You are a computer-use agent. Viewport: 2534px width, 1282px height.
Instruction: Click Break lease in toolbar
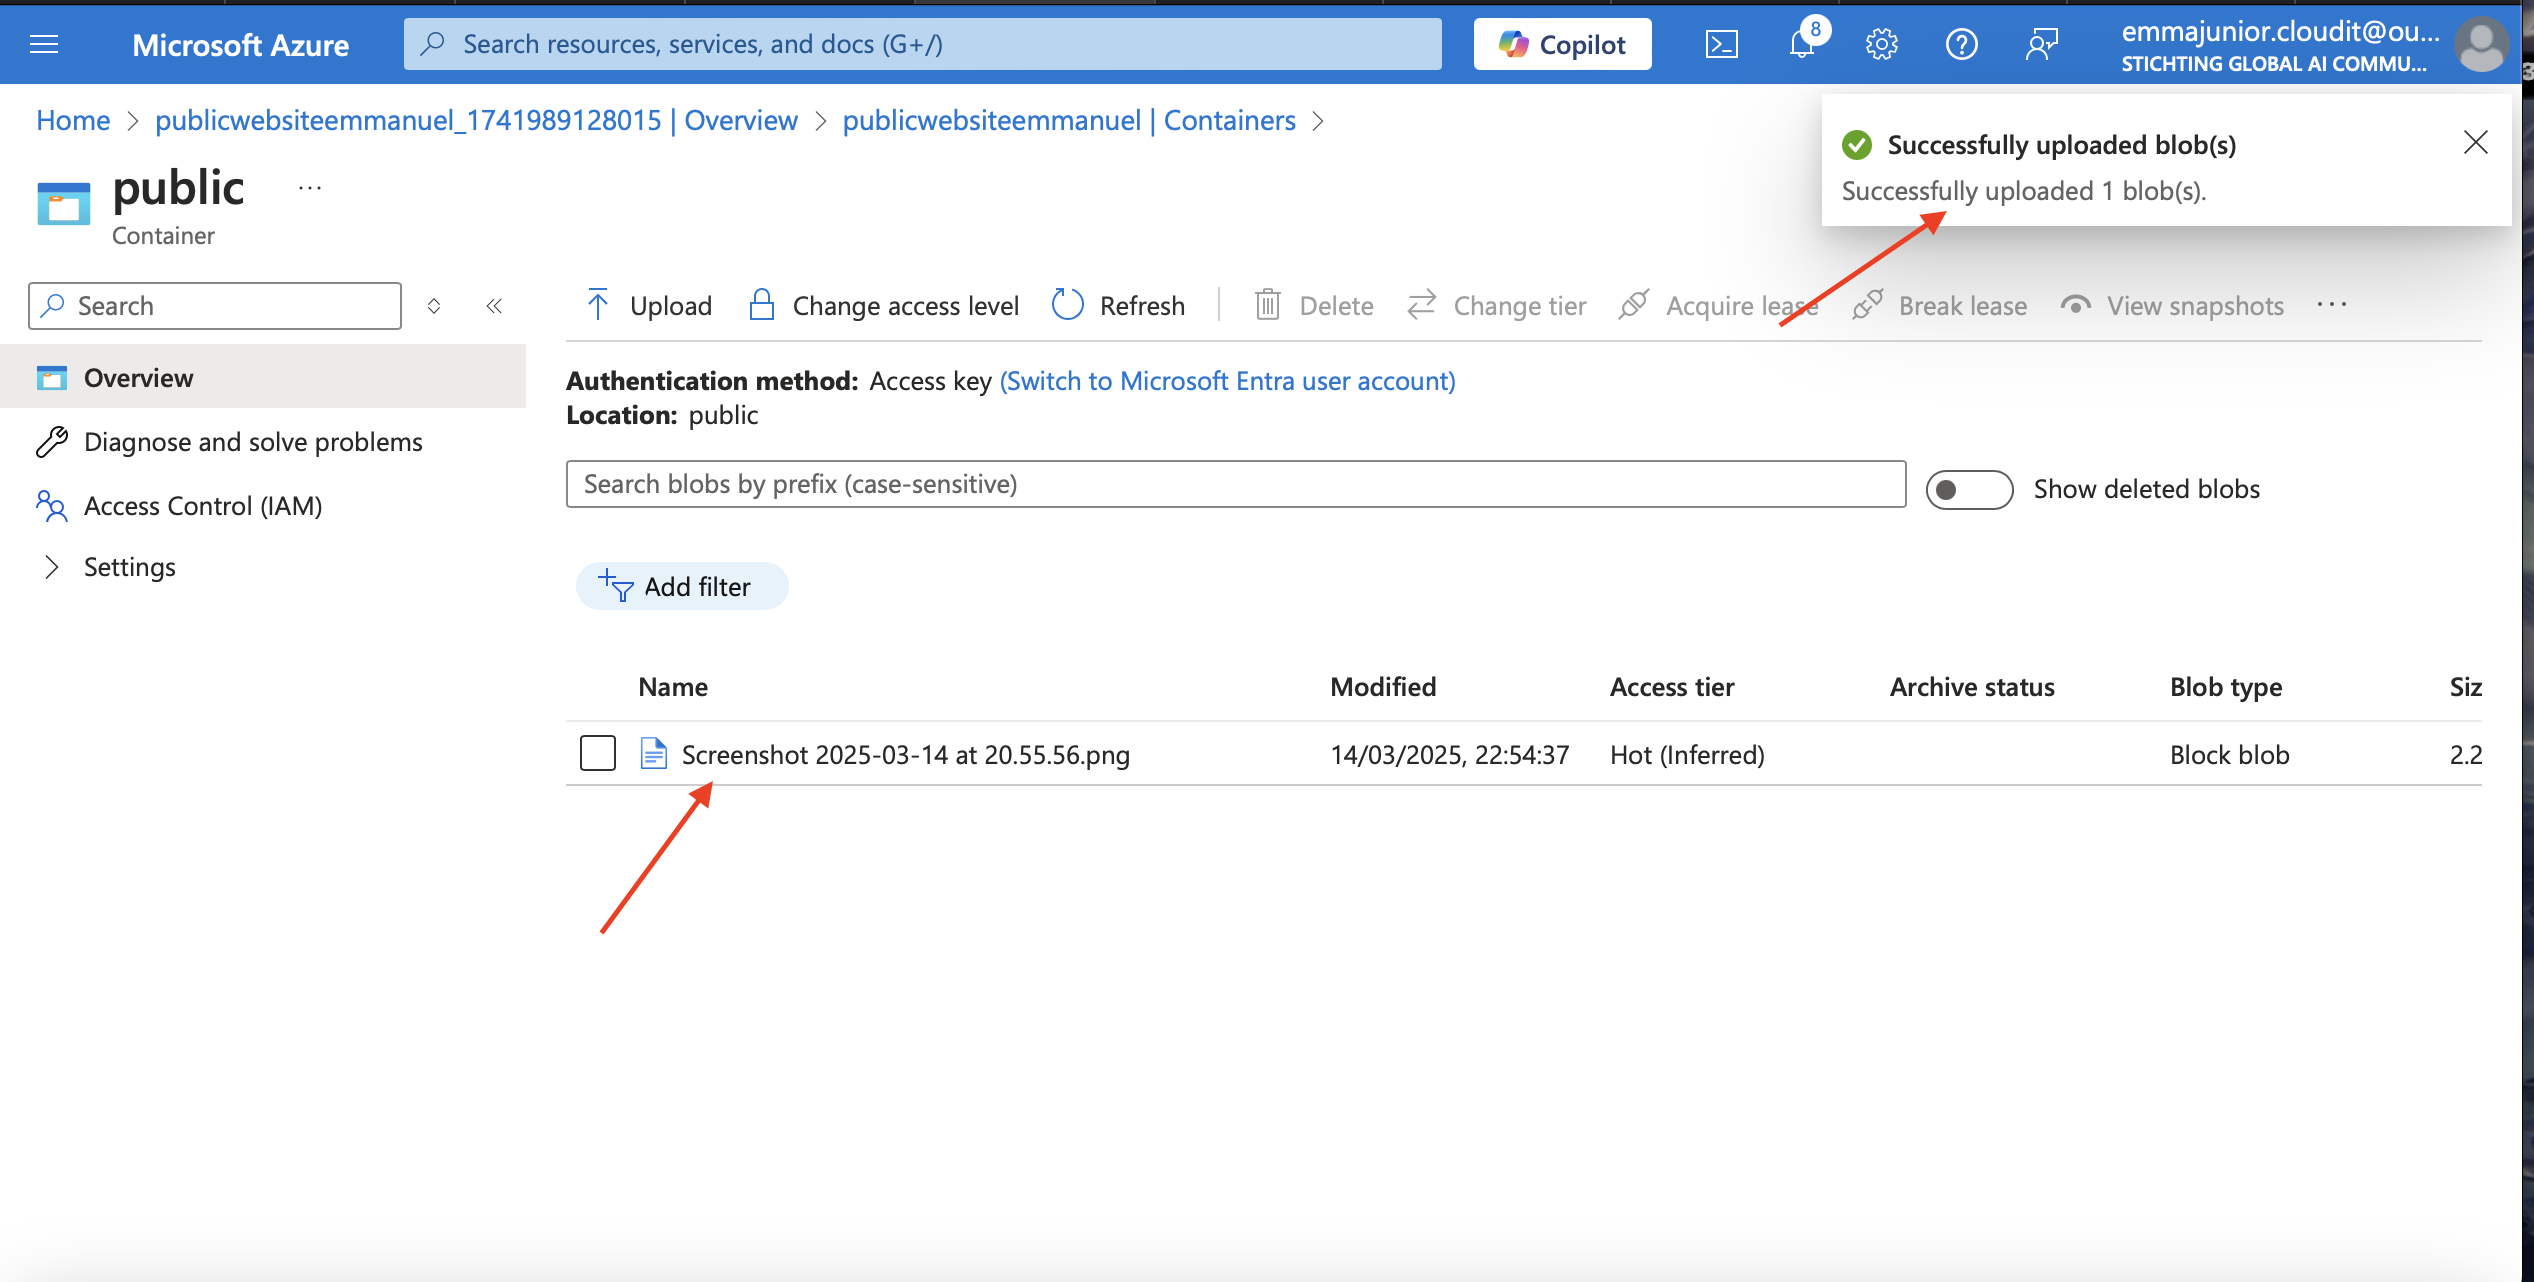point(1939,306)
